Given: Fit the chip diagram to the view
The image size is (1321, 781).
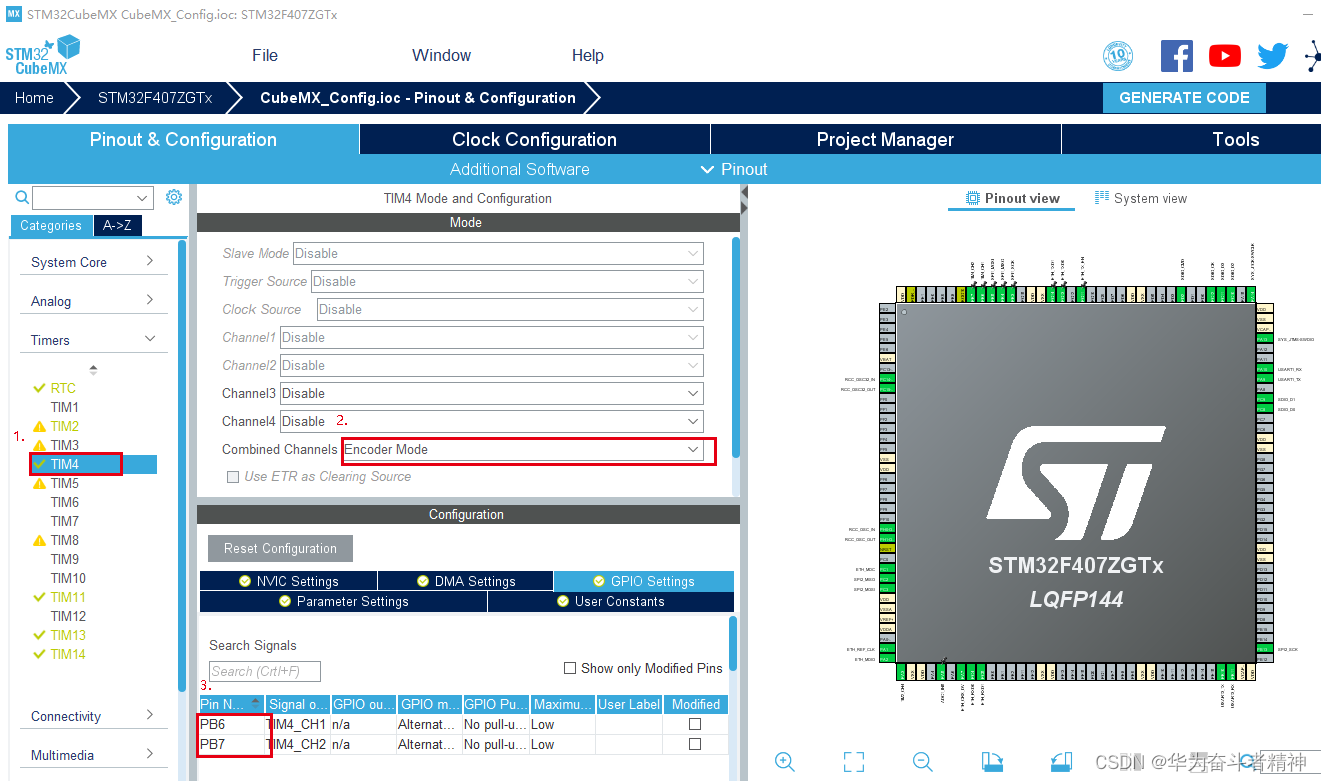Looking at the screenshot, I should [854, 762].
